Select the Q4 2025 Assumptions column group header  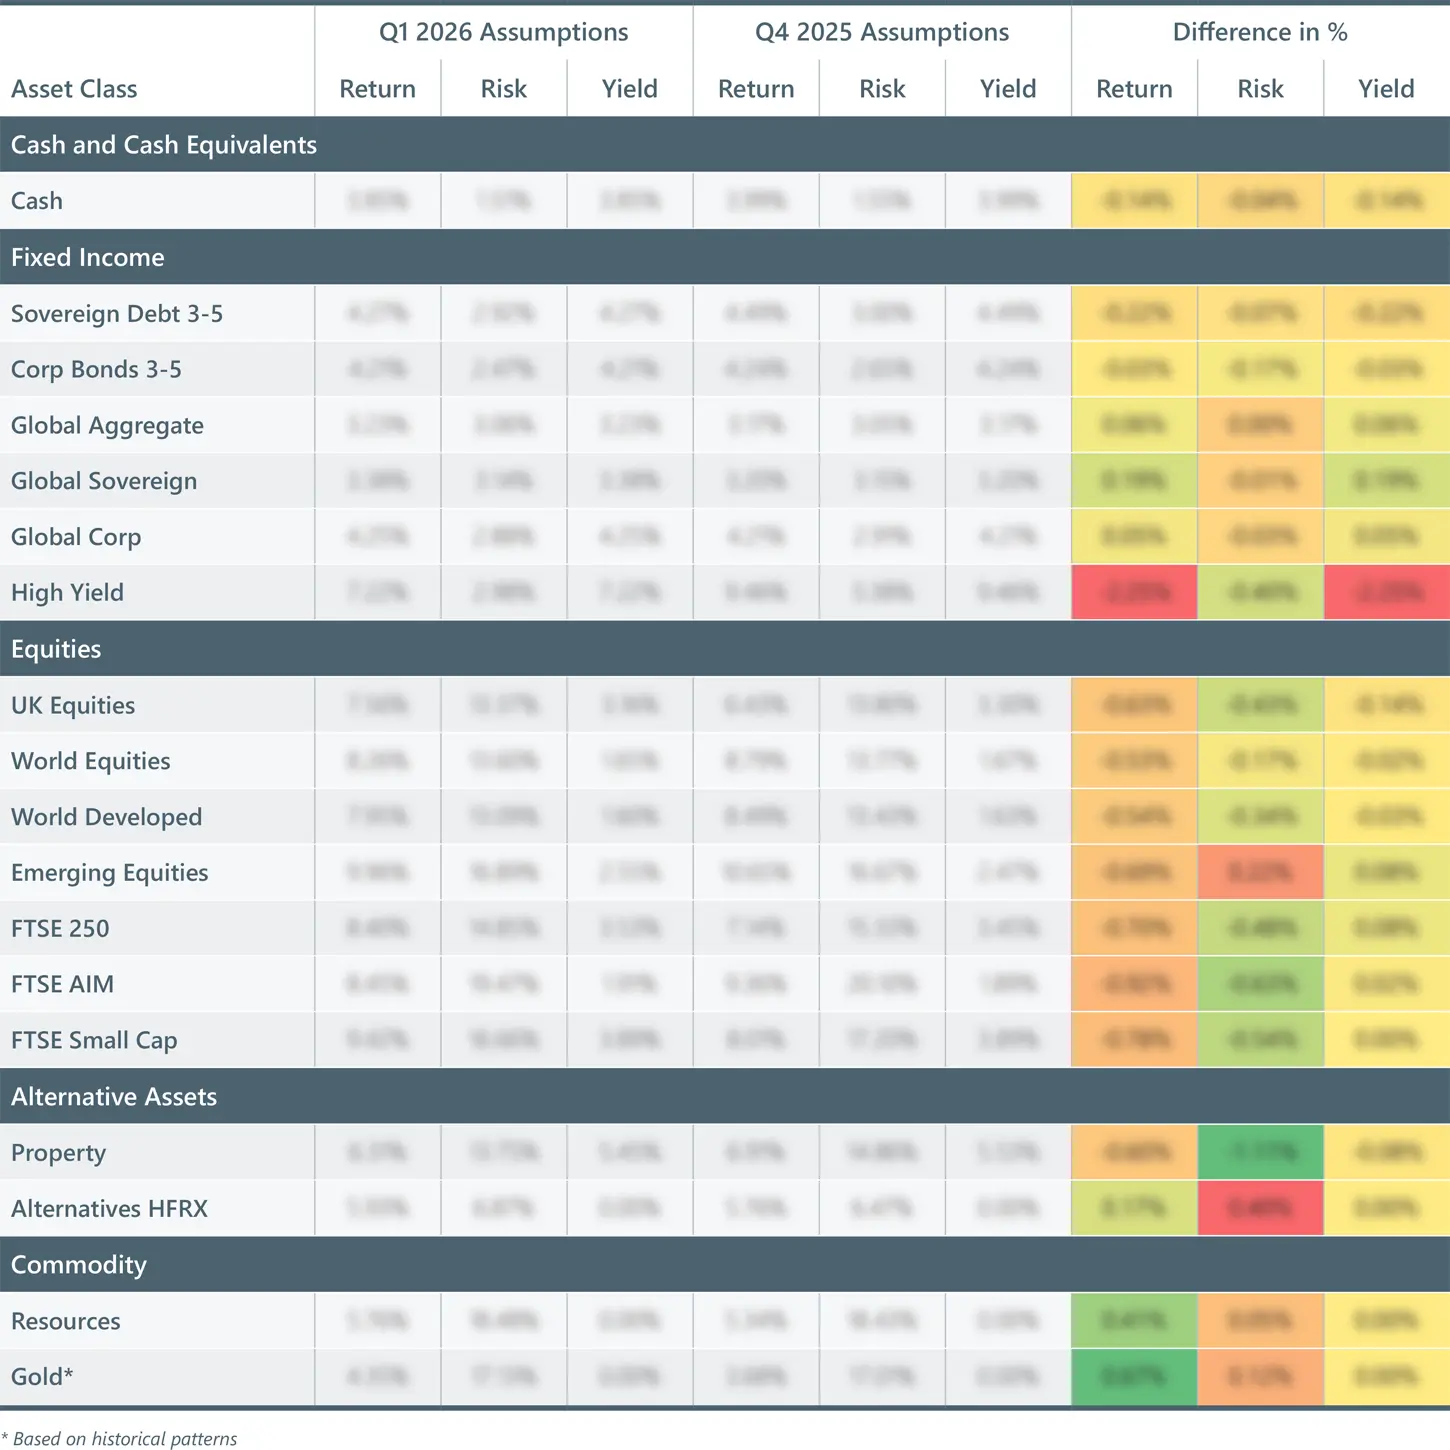pos(881,32)
